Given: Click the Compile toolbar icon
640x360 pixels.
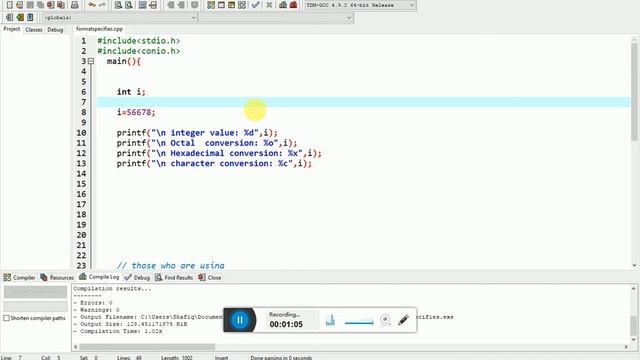Looking at the screenshot, I should point(211,5).
